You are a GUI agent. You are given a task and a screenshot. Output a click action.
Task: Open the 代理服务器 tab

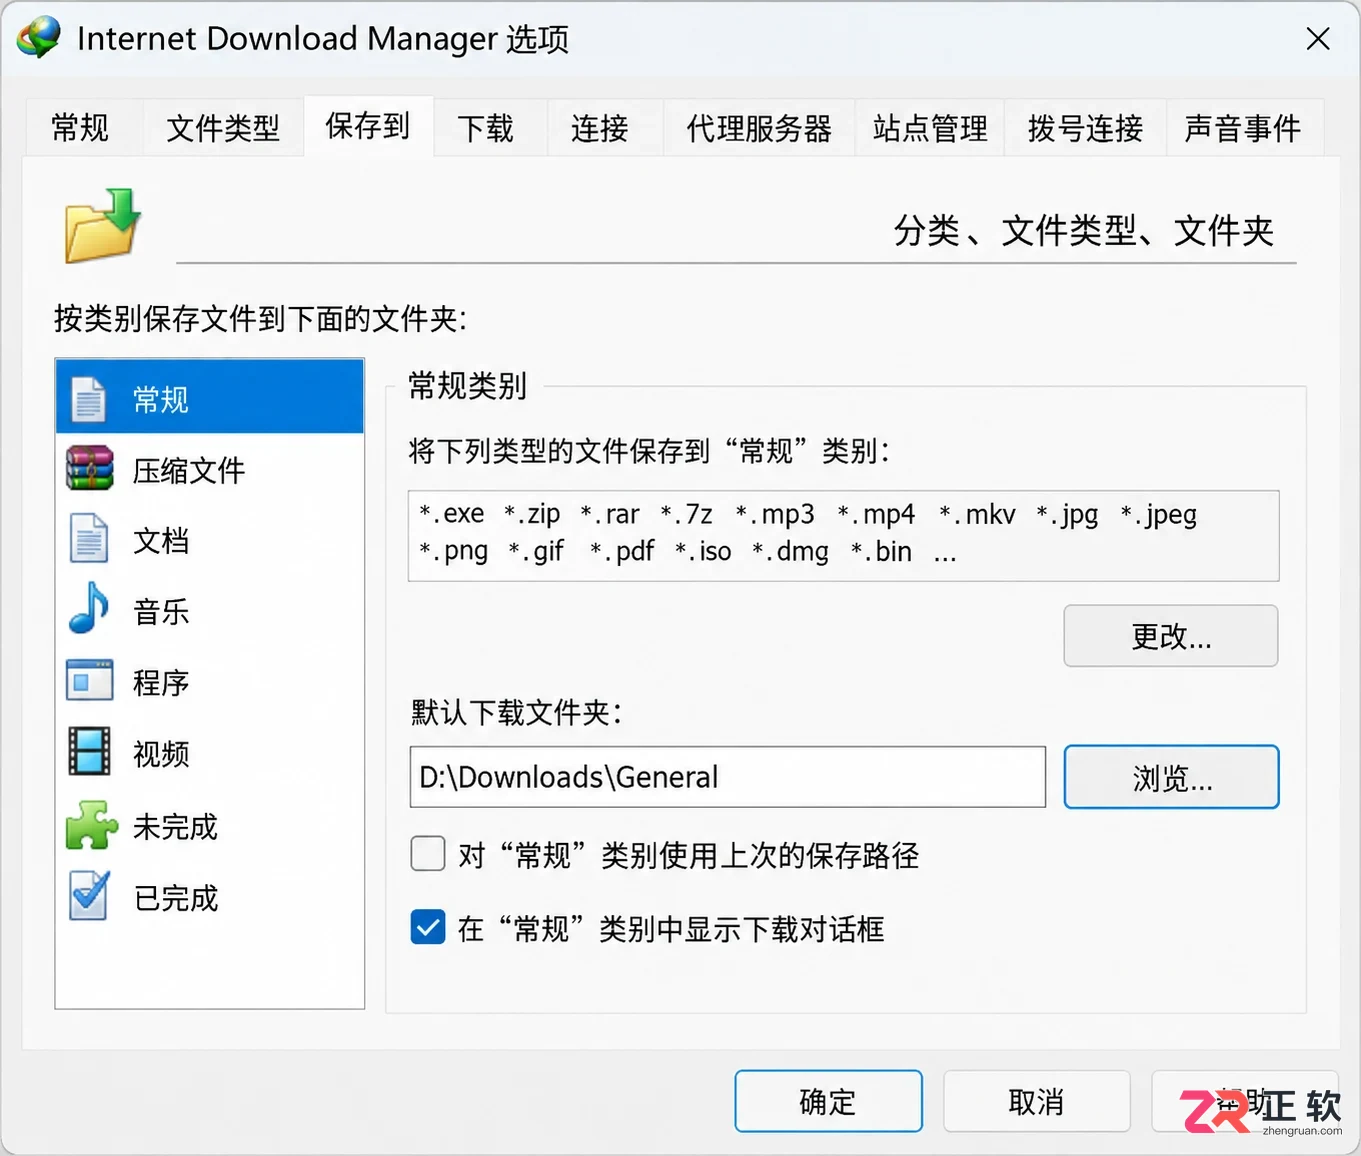(x=759, y=128)
